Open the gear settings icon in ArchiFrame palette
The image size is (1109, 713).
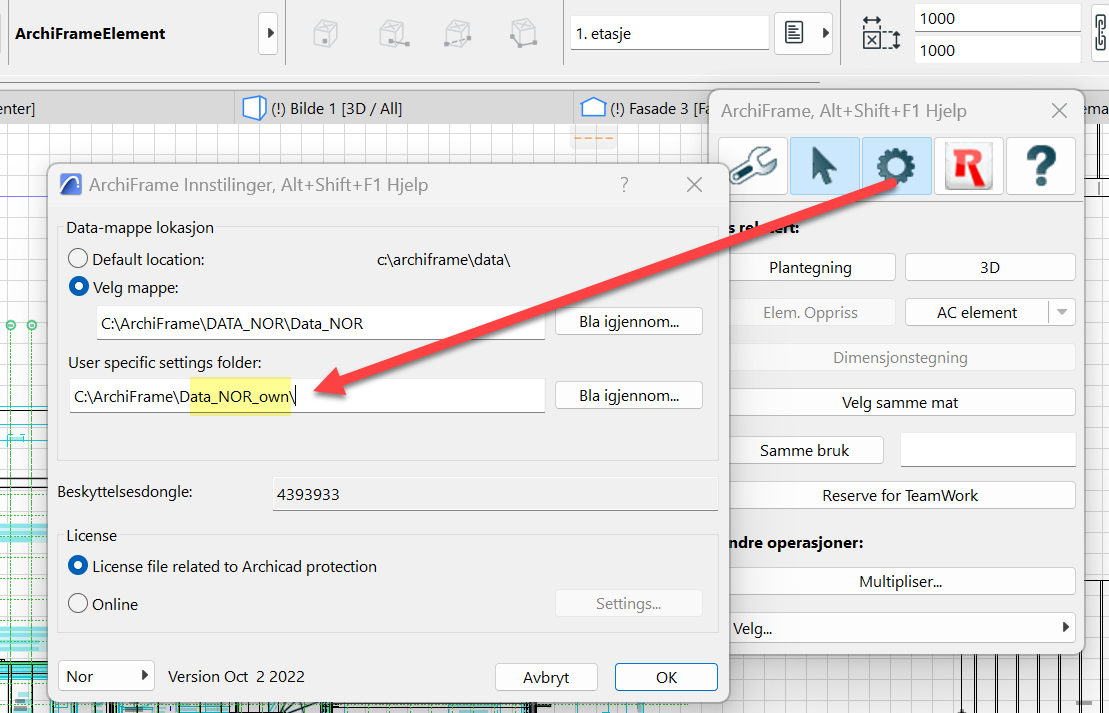click(x=896, y=166)
